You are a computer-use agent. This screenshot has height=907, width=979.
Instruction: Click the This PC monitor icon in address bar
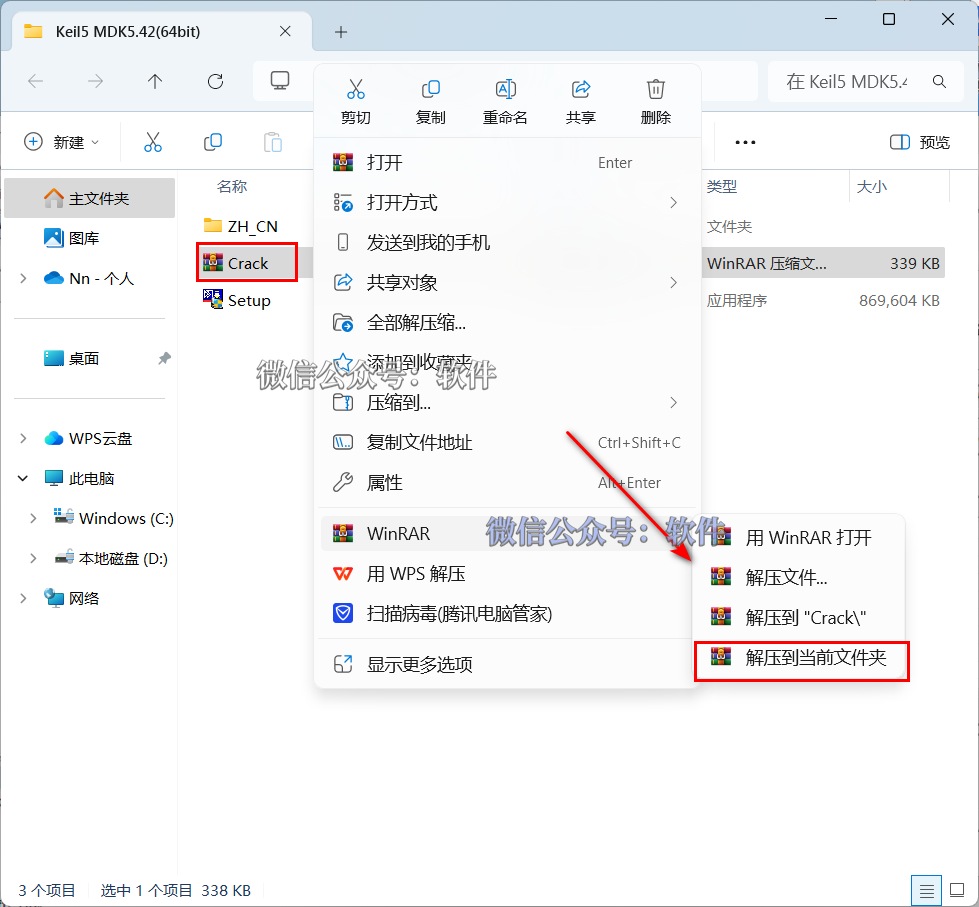coord(280,81)
